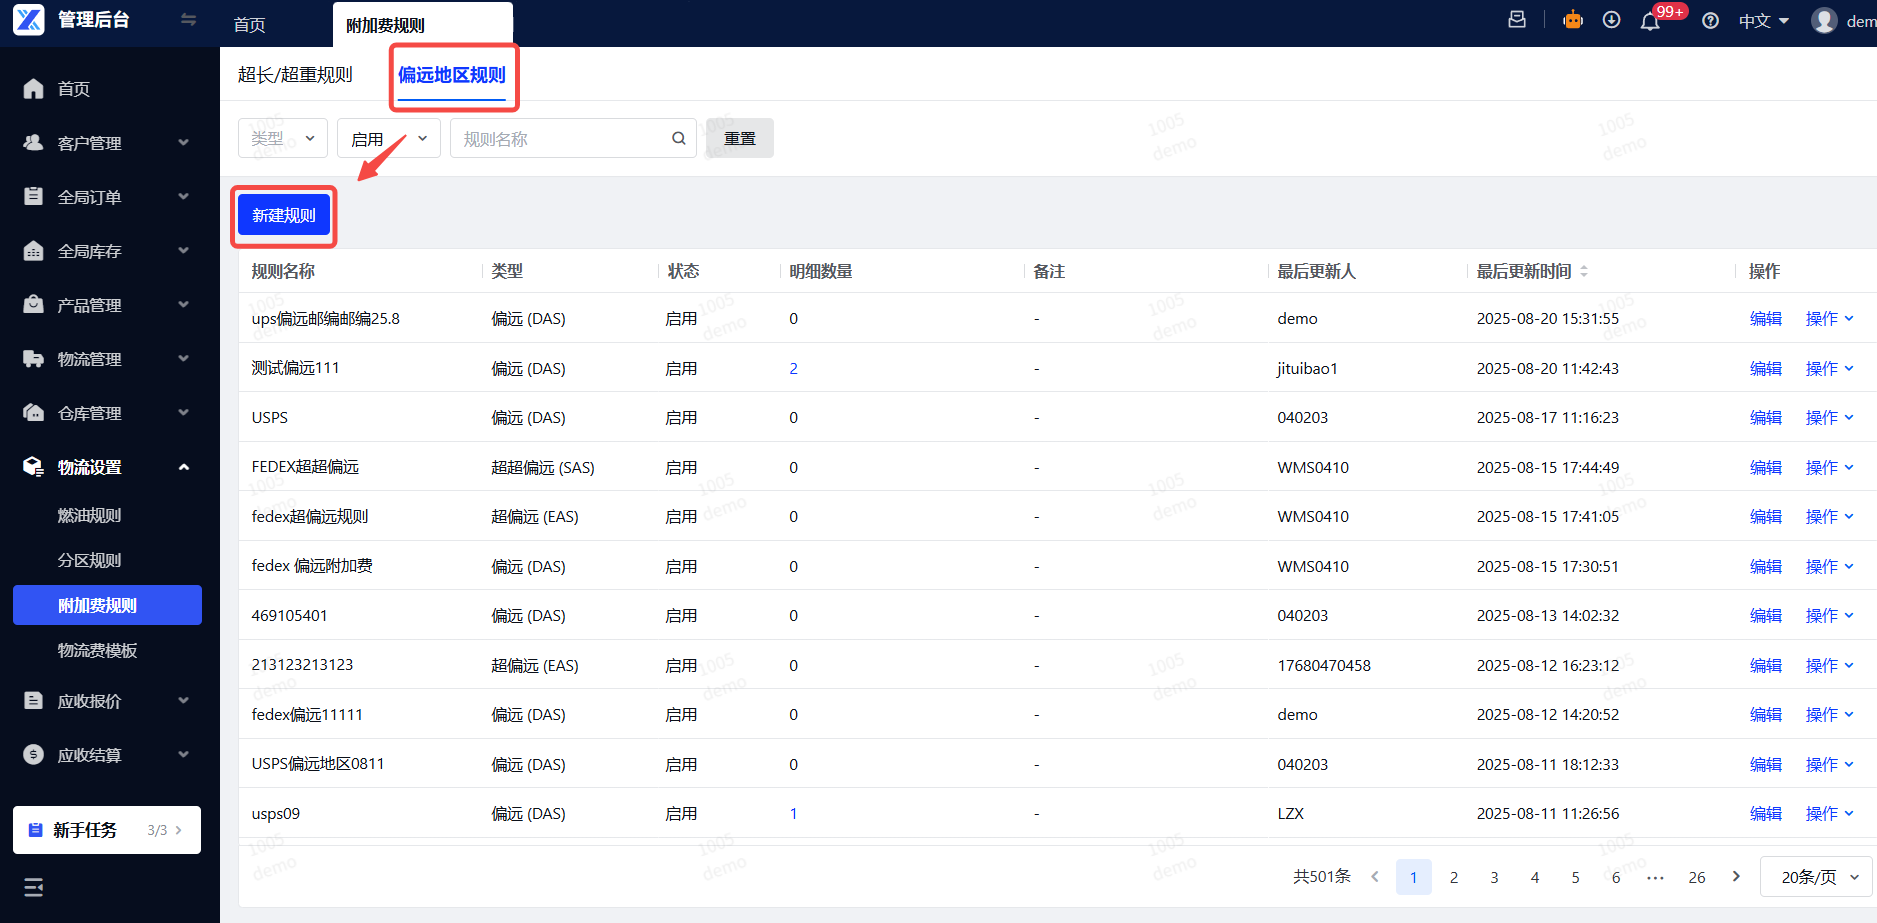
Task: Click the 新手任务 clipboard icon
Action: point(36,830)
